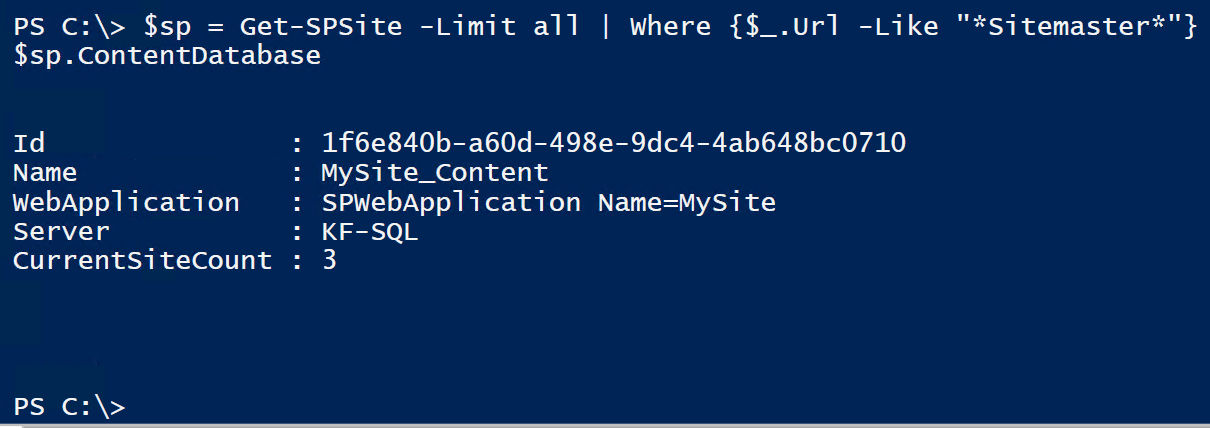Image resolution: width=1210 pixels, height=428 pixels.
Task: Select the SPWebApplication Name=MySite value
Action: 548,202
